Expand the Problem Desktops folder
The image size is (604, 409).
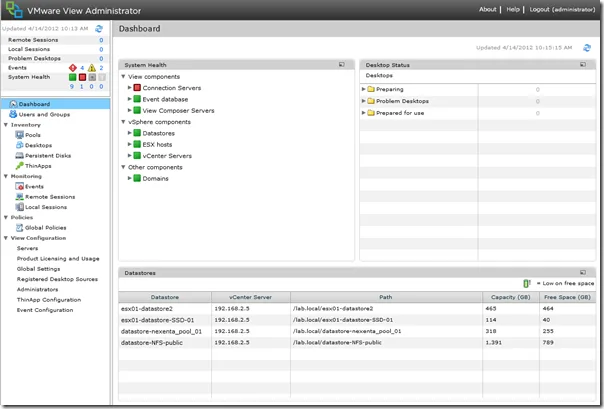363,101
